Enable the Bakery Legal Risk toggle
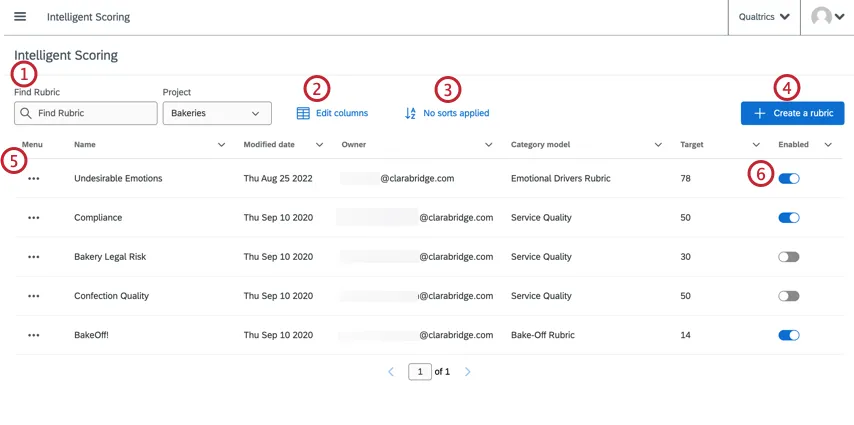The height and width of the screenshot is (425, 854). click(x=789, y=257)
